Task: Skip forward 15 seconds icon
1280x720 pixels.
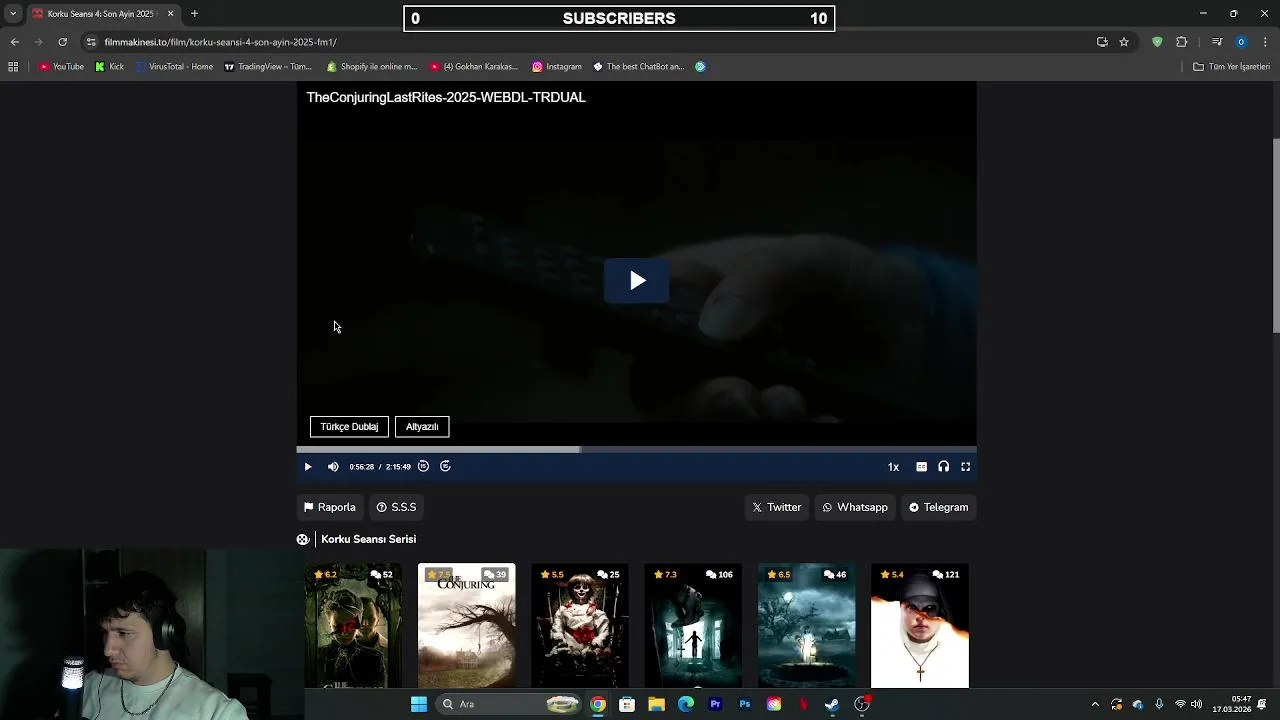Action: (x=446, y=466)
